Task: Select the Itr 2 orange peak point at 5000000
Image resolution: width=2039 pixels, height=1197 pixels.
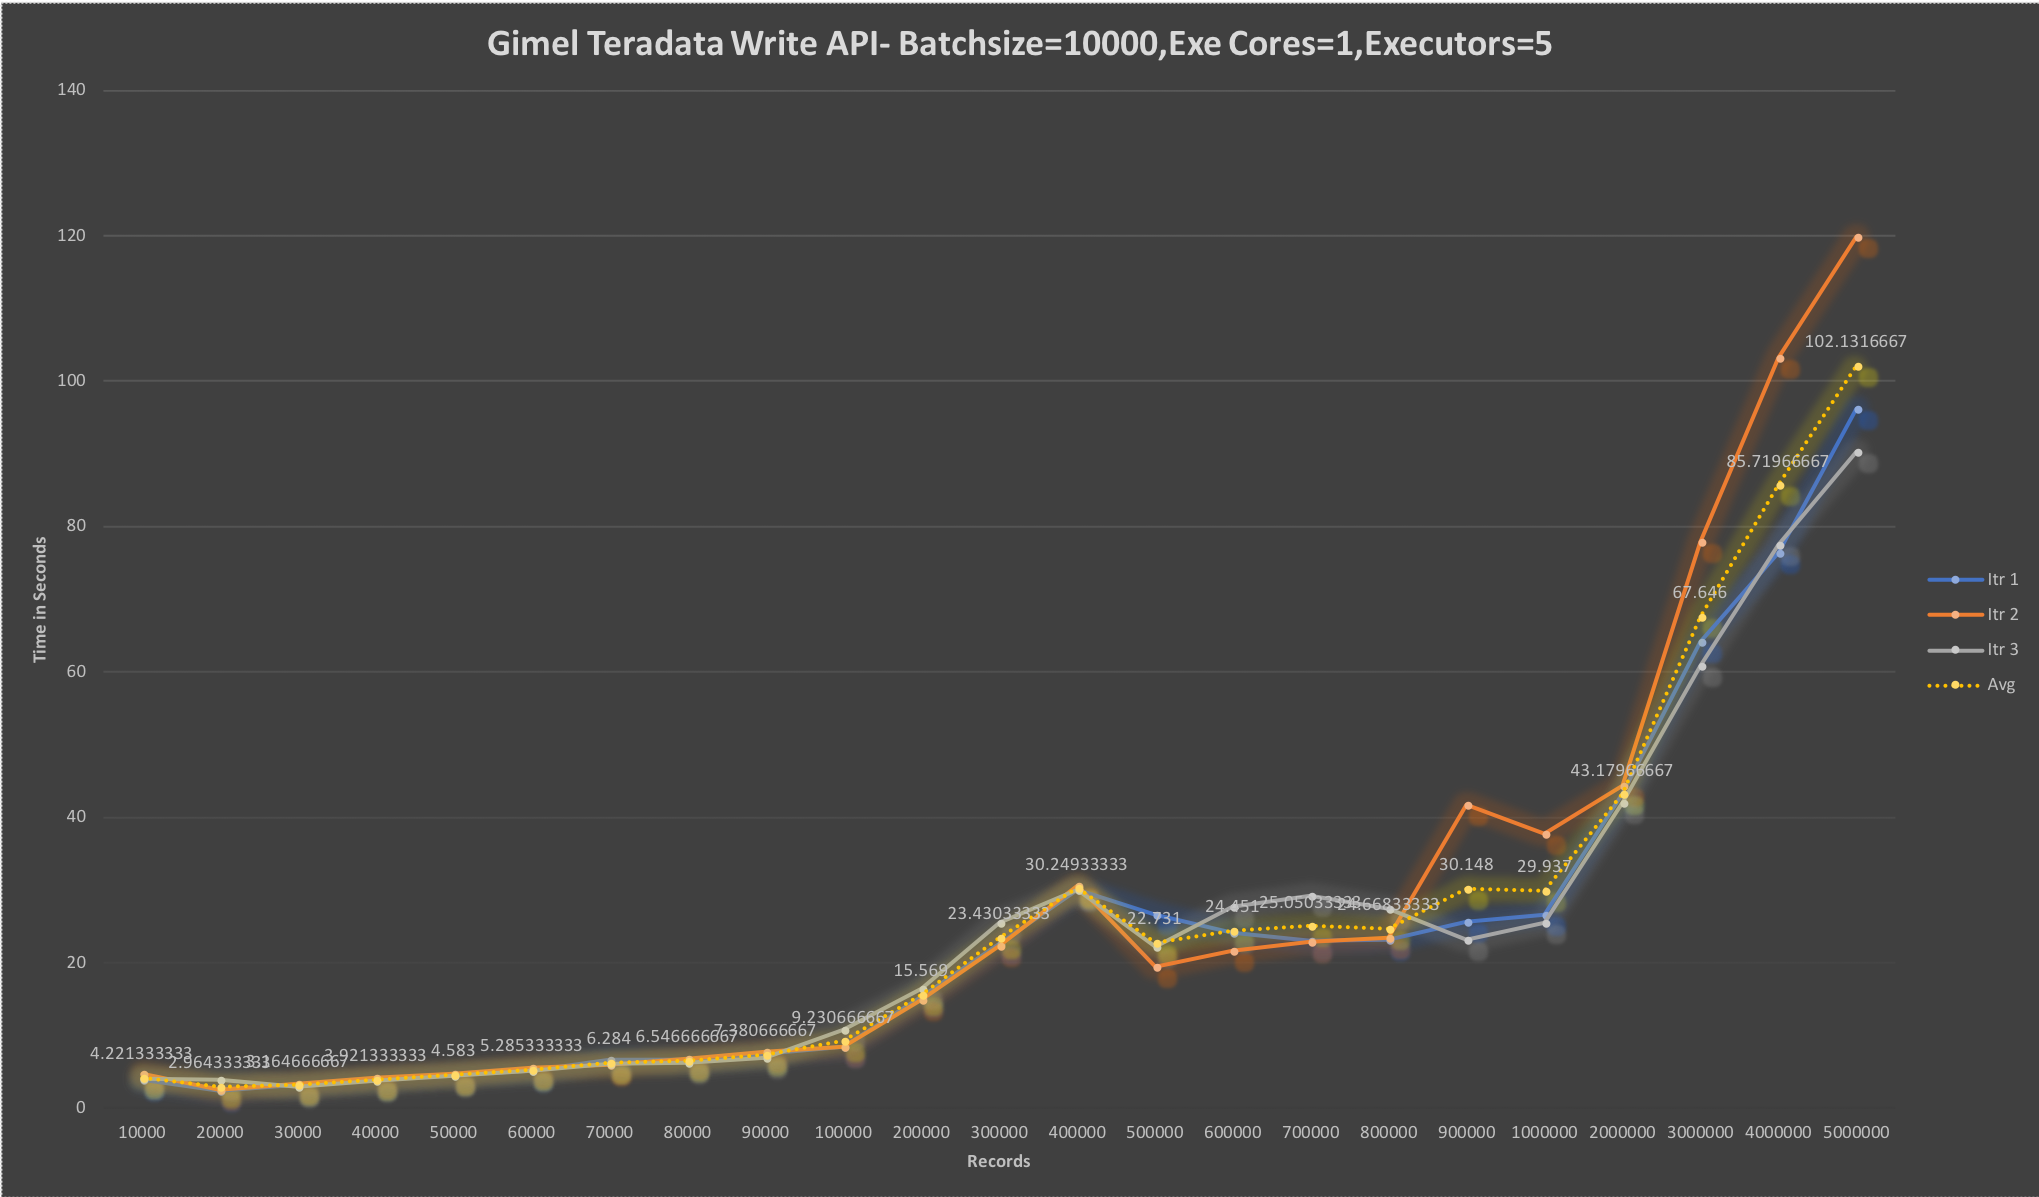Action: coord(1857,238)
